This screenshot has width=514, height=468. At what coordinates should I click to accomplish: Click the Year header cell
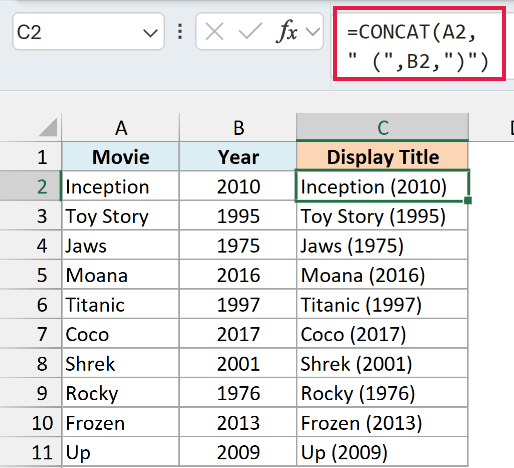238,157
